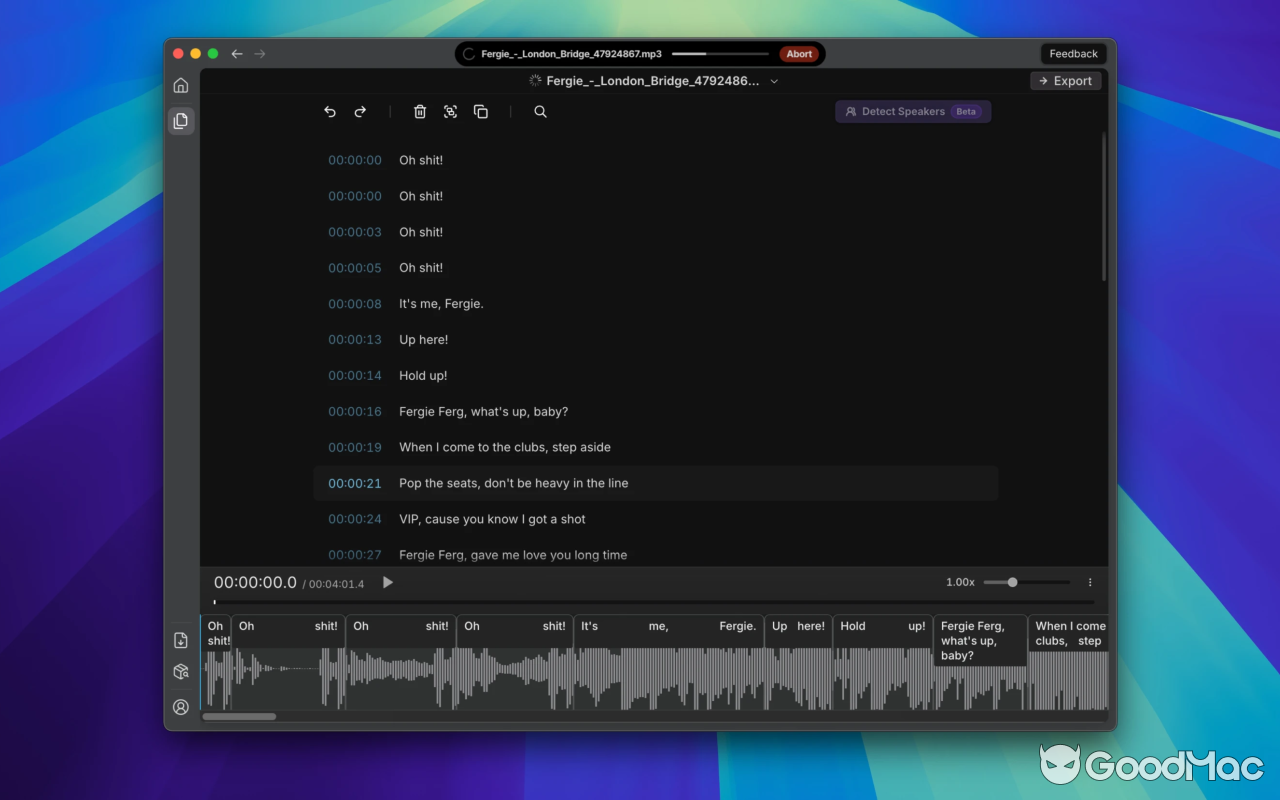The image size is (1280, 800).
Task: Open the three-dot playback options menu
Action: pos(1090,582)
